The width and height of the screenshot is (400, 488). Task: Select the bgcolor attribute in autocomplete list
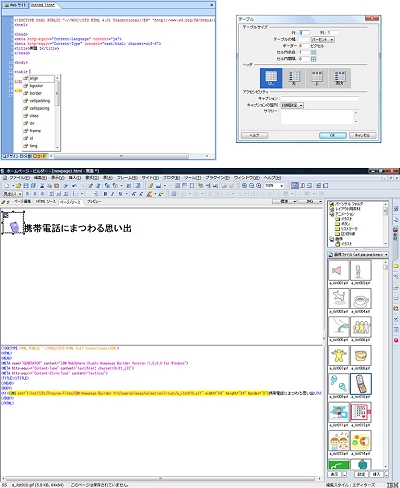pos(36,86)
